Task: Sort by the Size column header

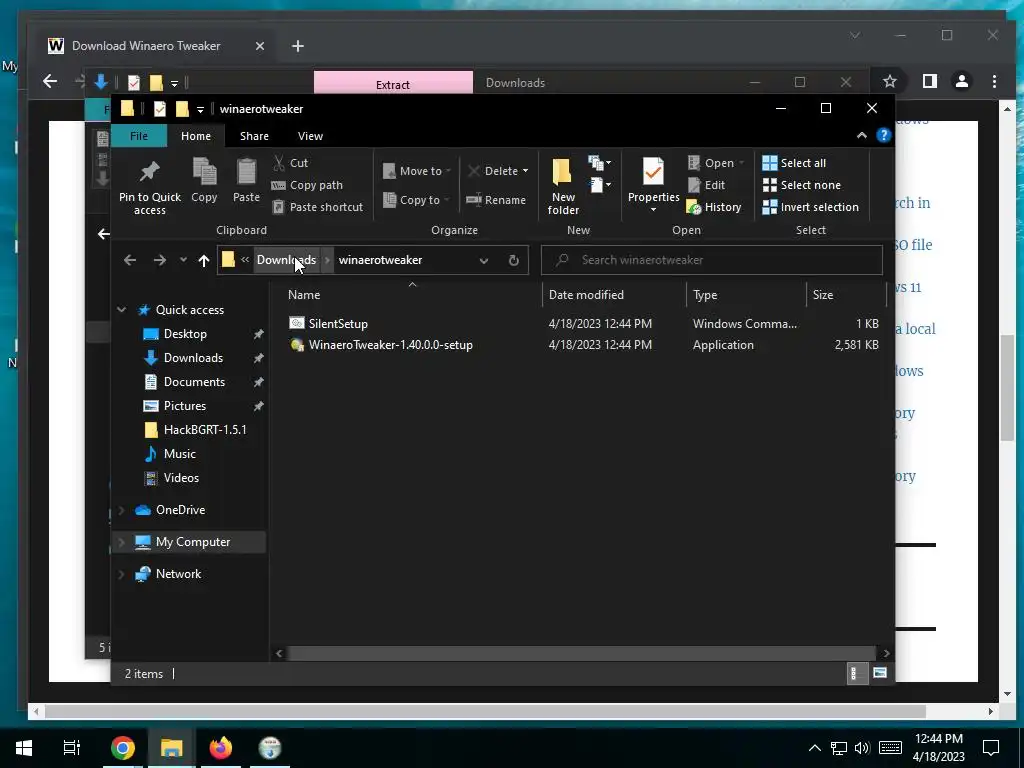Action: coord(846,295)
